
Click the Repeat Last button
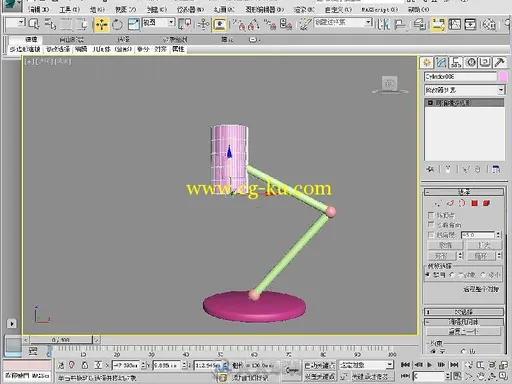pyautogui.click(x=463, y=332)
